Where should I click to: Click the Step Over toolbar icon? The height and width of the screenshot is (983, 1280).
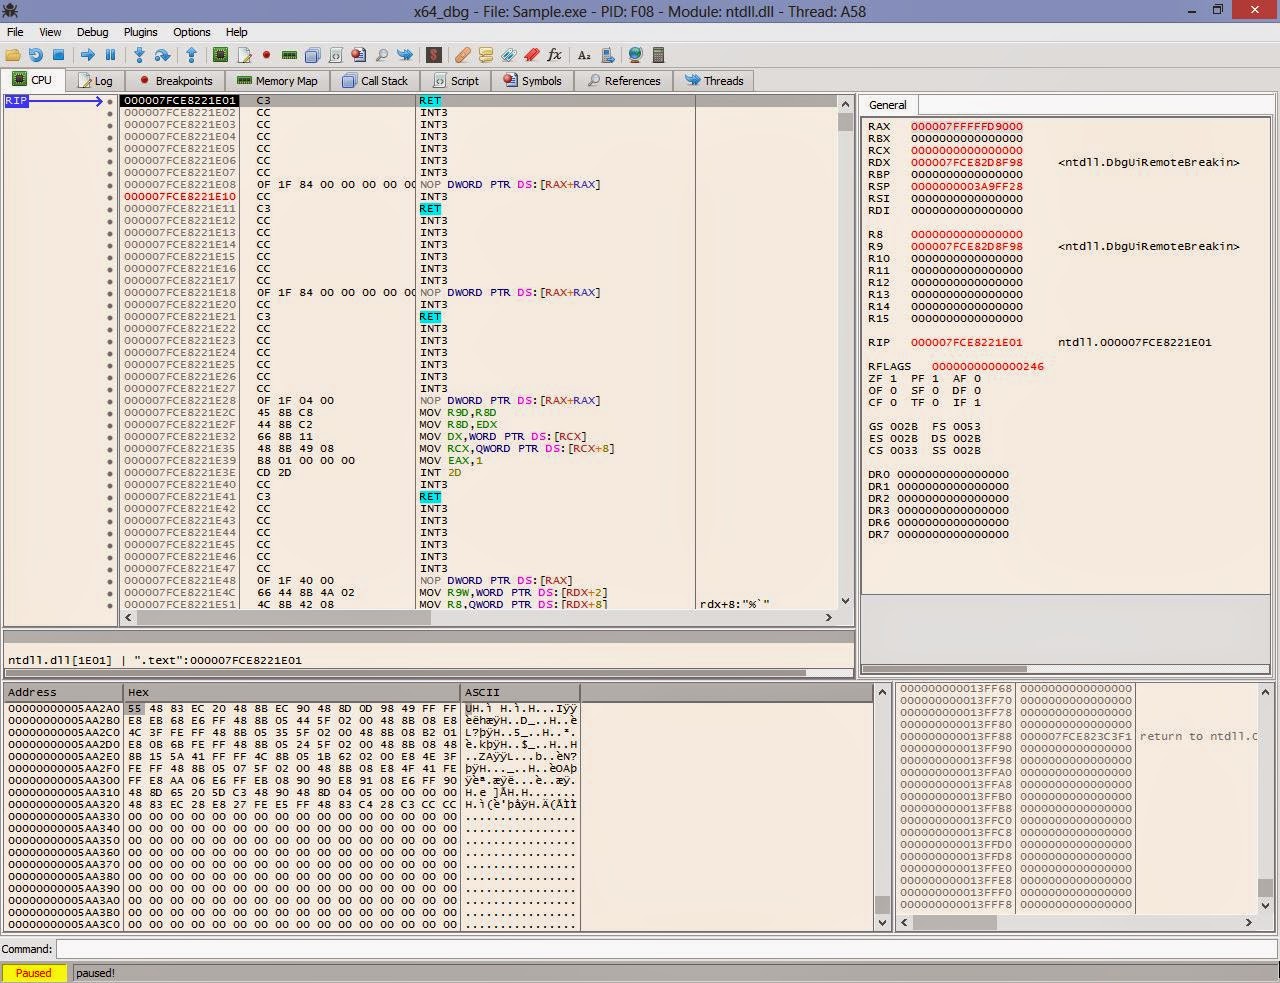point(162,55)
